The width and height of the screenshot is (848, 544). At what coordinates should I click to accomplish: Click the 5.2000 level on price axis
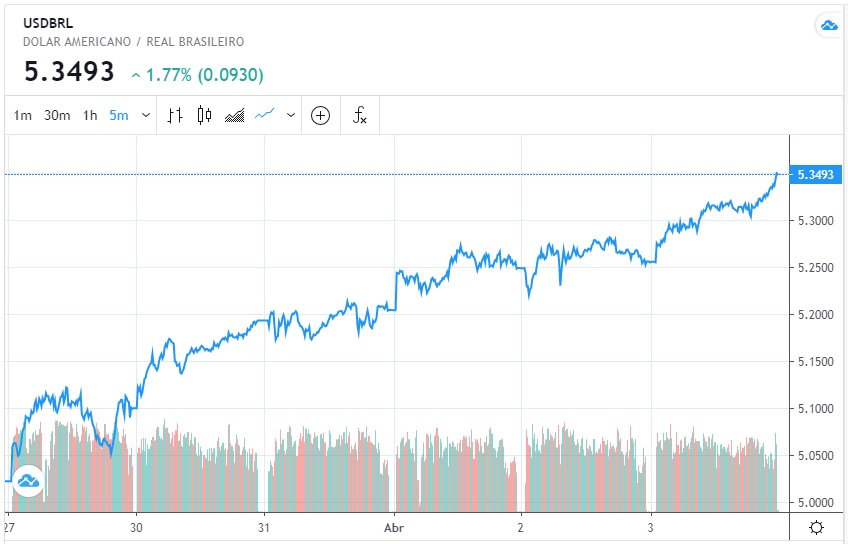815,314
